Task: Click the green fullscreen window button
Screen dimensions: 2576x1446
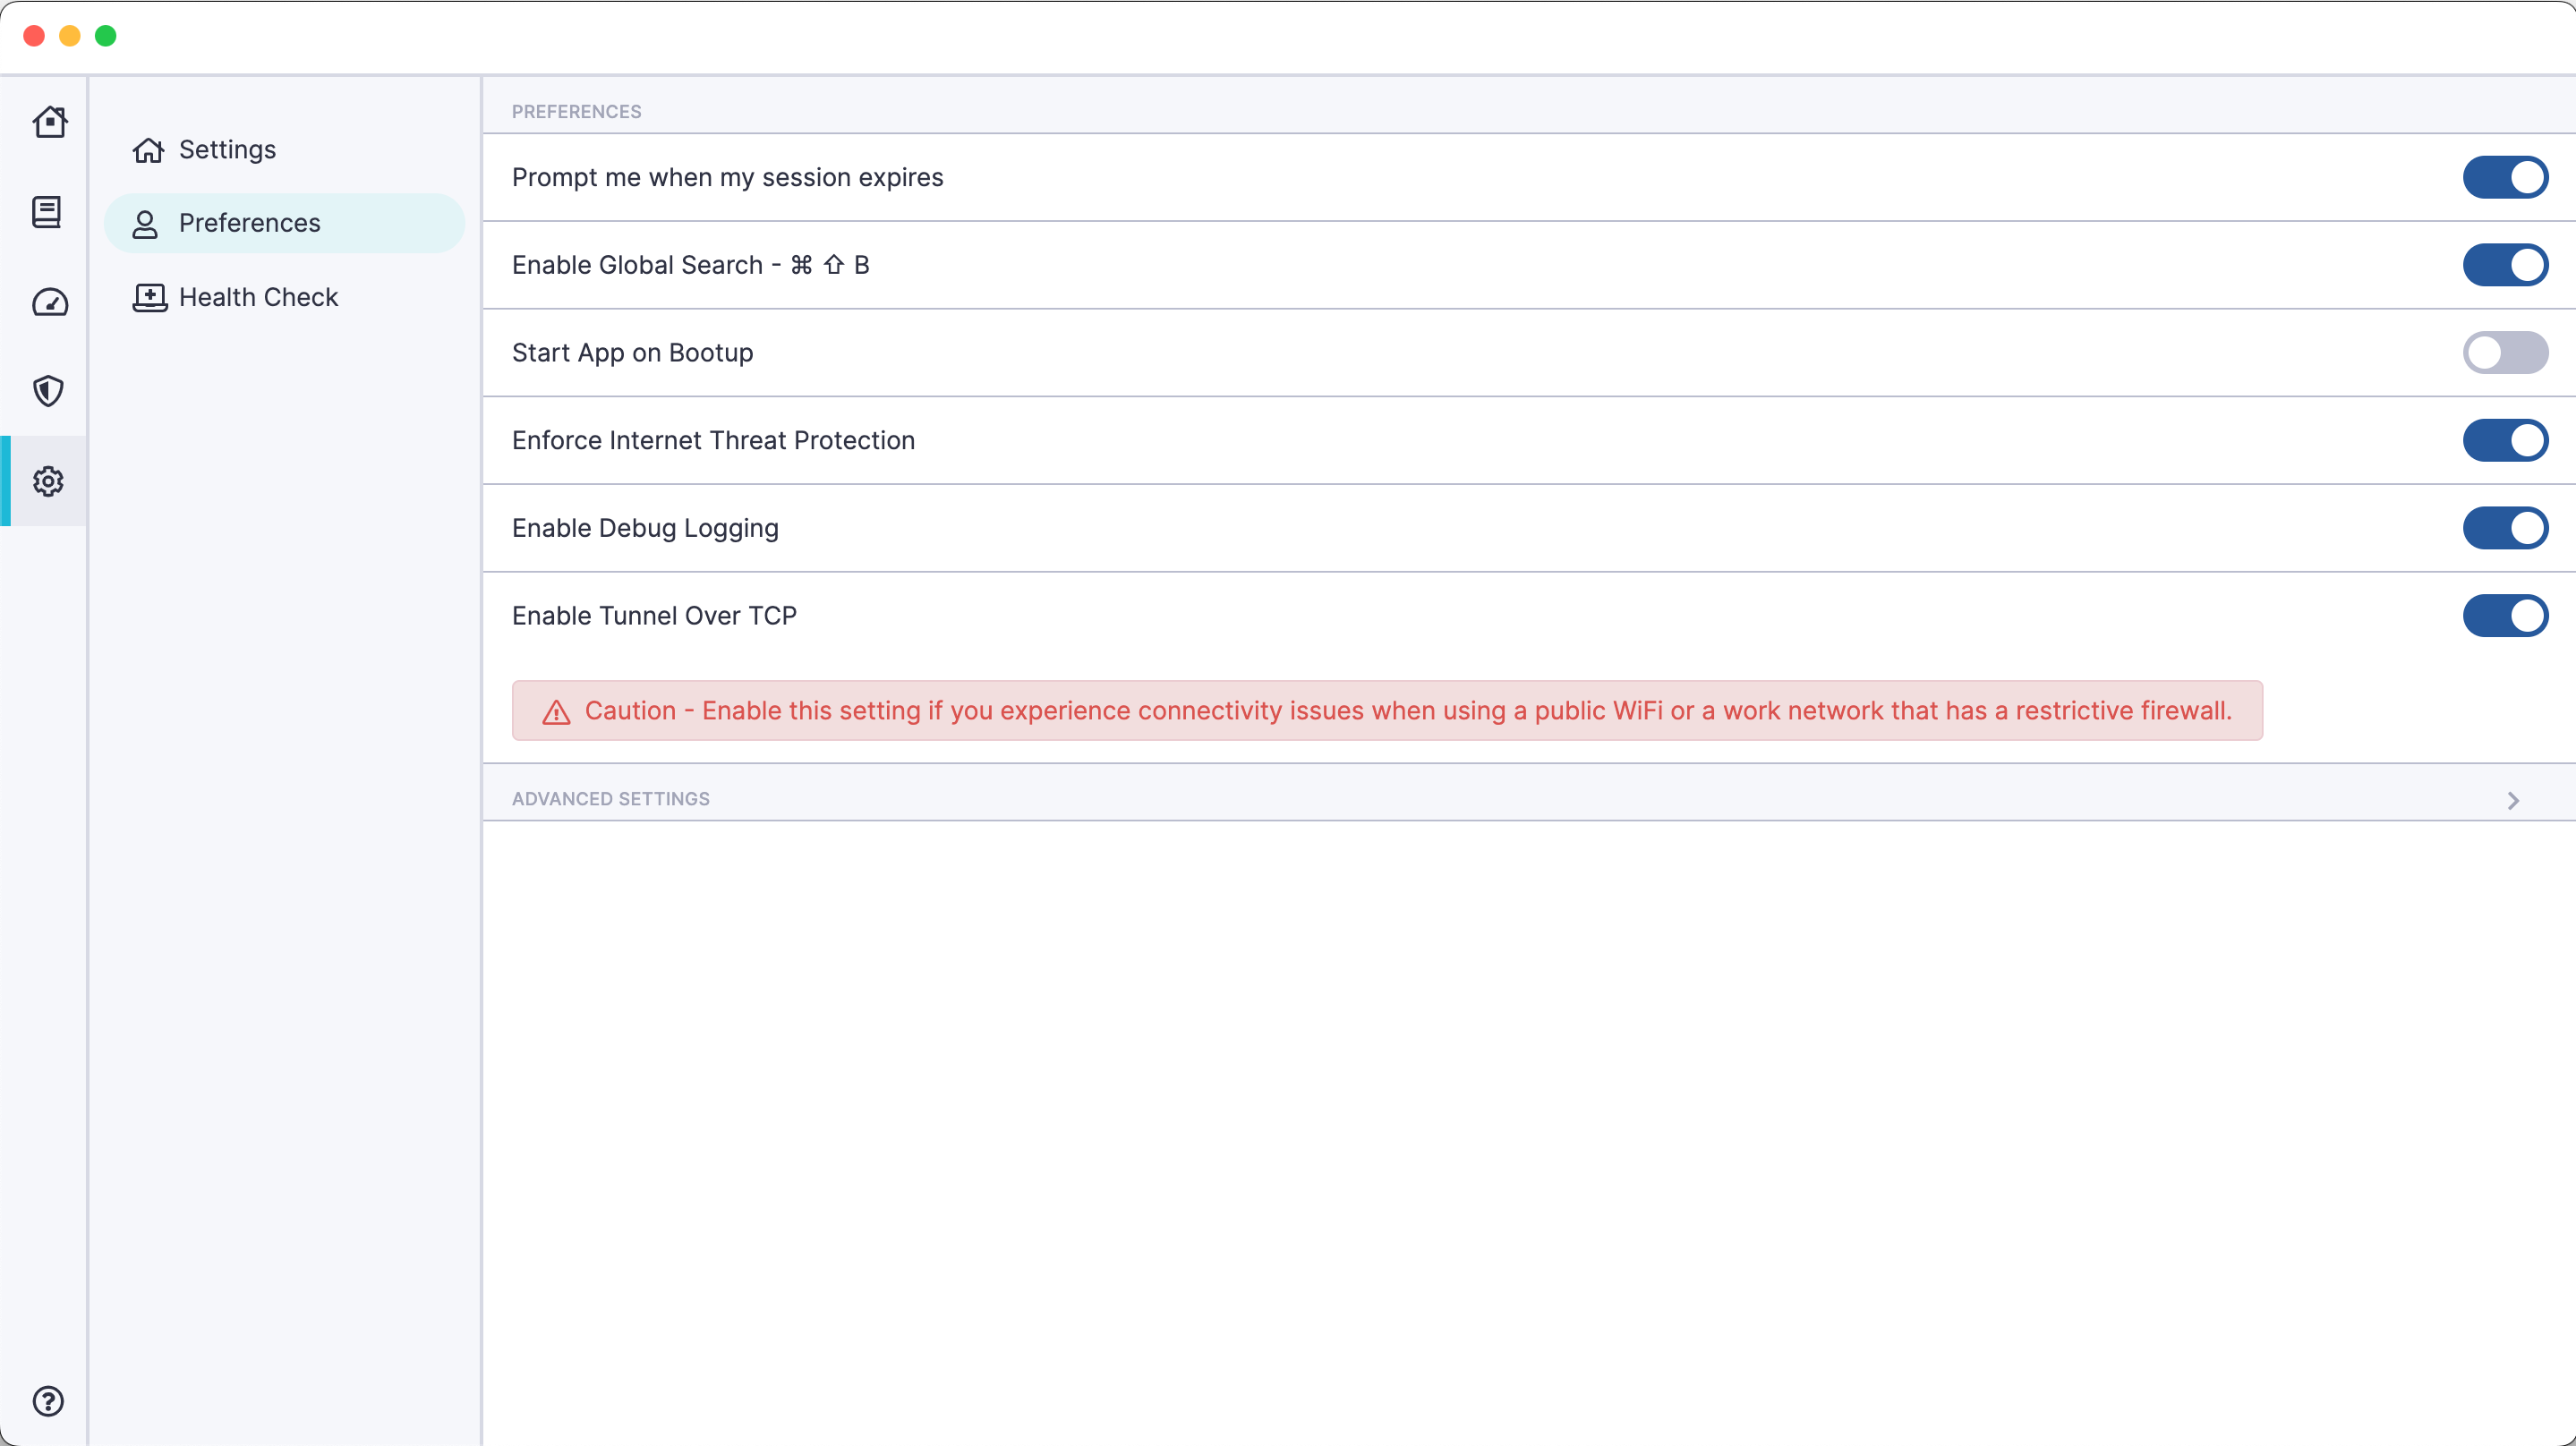Action: [x=105, y=36]
